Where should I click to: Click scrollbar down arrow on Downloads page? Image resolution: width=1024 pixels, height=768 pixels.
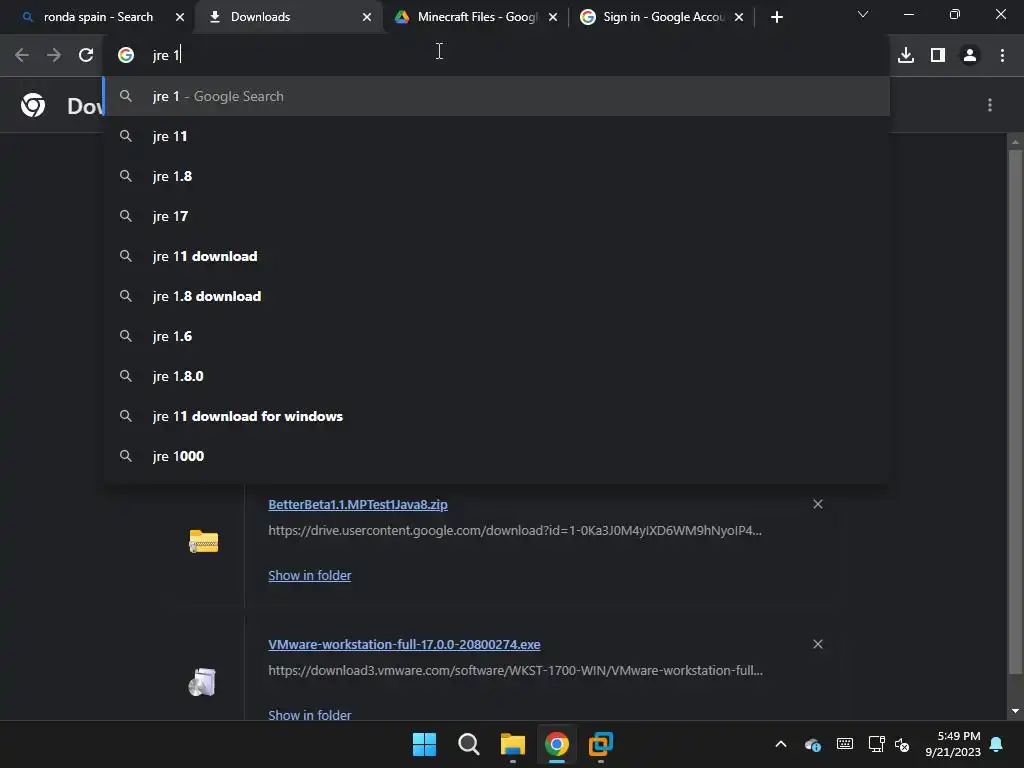tap(1015, 711)
